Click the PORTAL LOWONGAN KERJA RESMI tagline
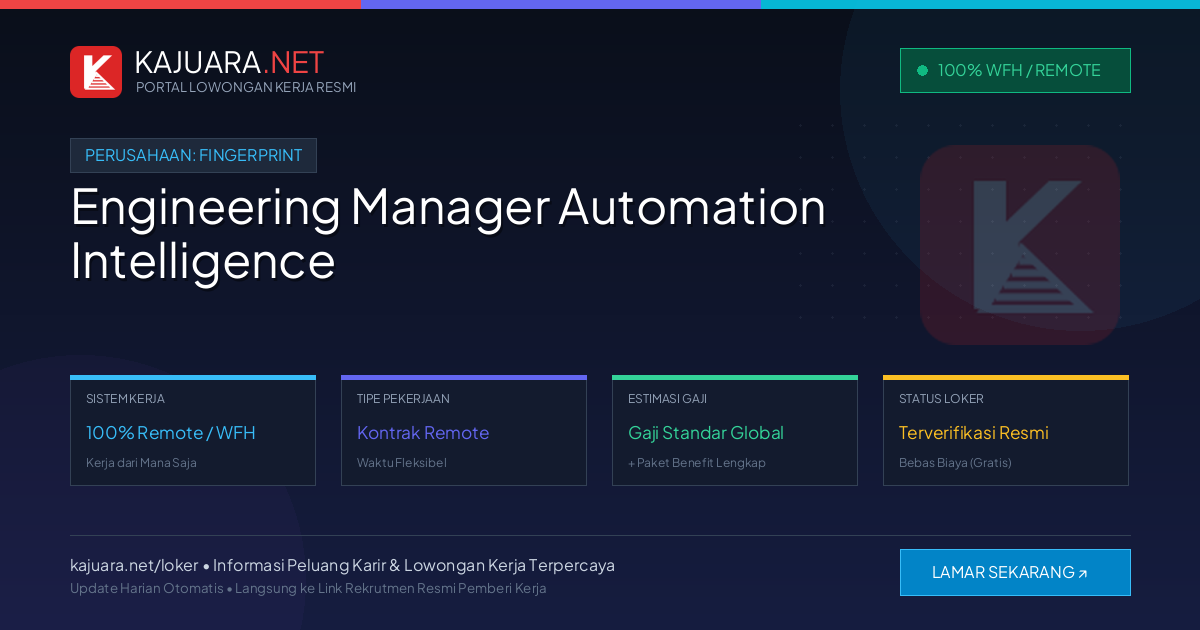The height and width of the screenshot is (630, 1200). [246, 87]
